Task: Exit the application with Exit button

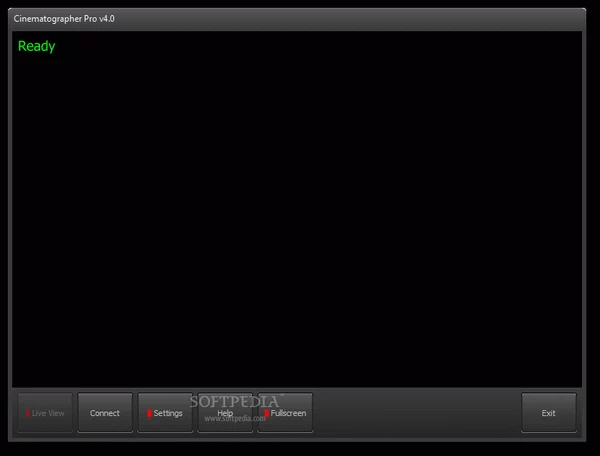Action: point(548,413)
